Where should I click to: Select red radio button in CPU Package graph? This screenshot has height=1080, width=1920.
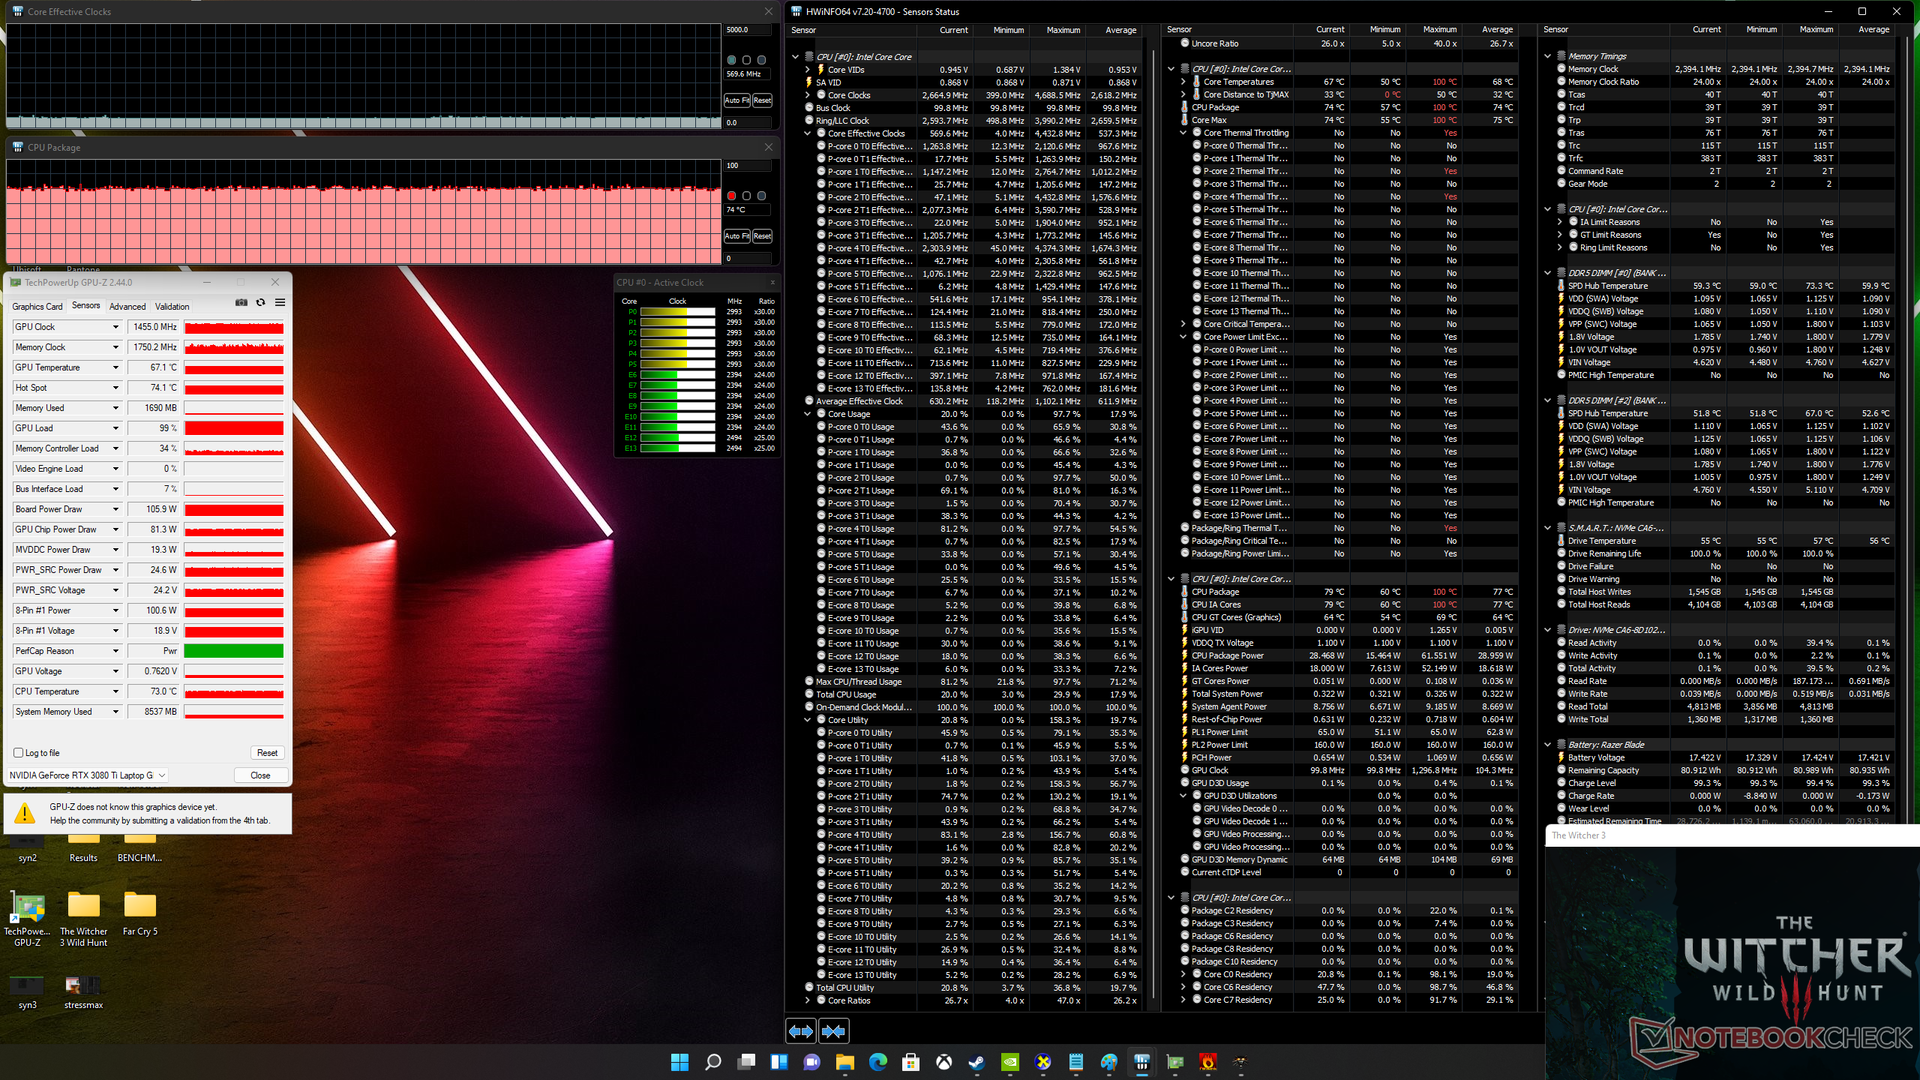[732, 196]
